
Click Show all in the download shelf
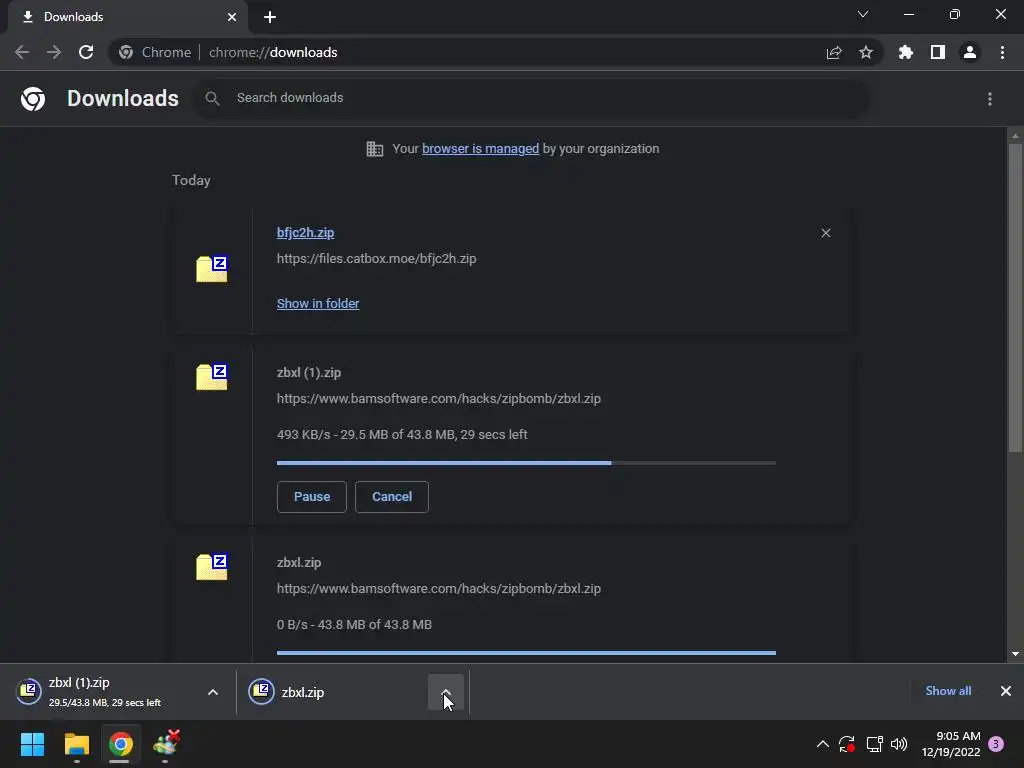point(948,691)
